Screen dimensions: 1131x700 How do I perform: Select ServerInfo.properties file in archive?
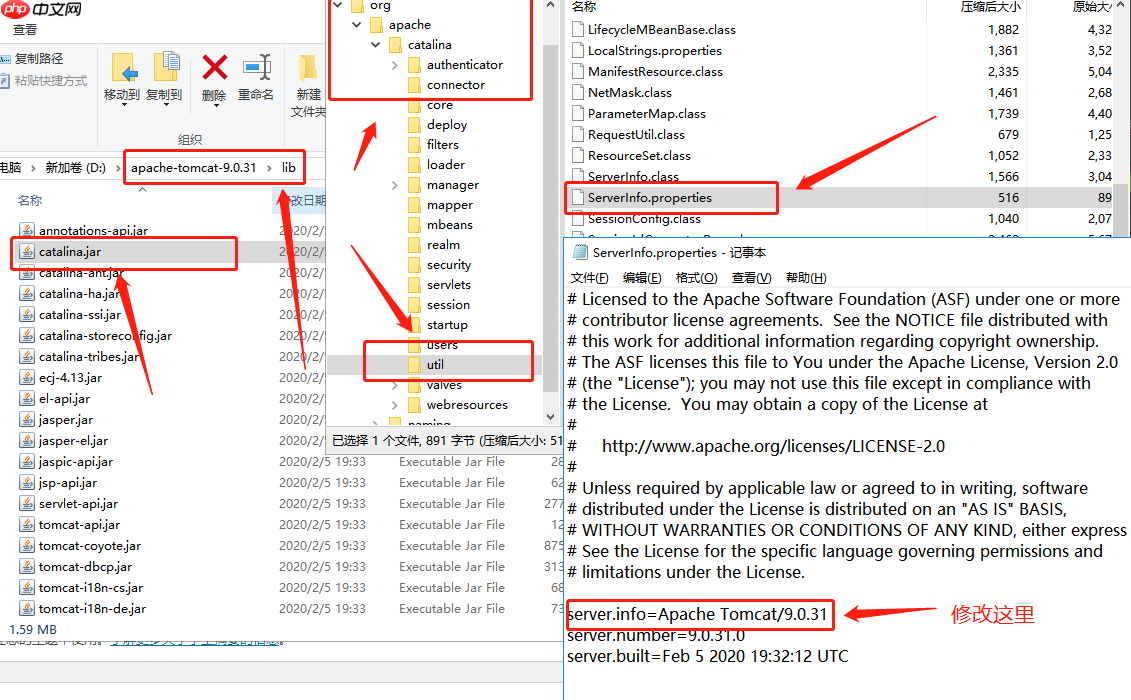point(649,198)
